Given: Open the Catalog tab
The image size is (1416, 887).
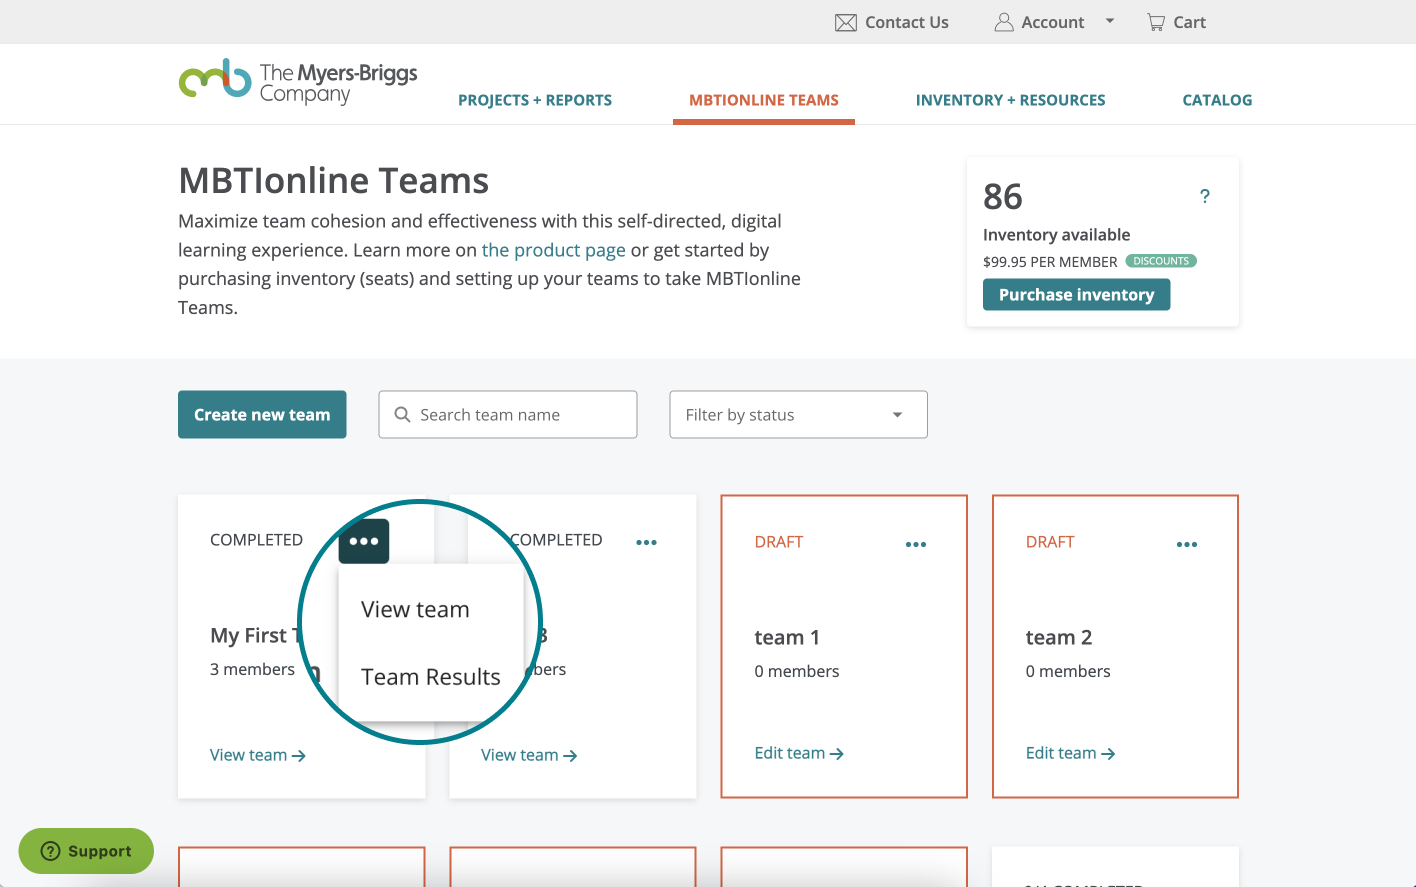Looking at the screenshot, I should [x=1217, y=100].
